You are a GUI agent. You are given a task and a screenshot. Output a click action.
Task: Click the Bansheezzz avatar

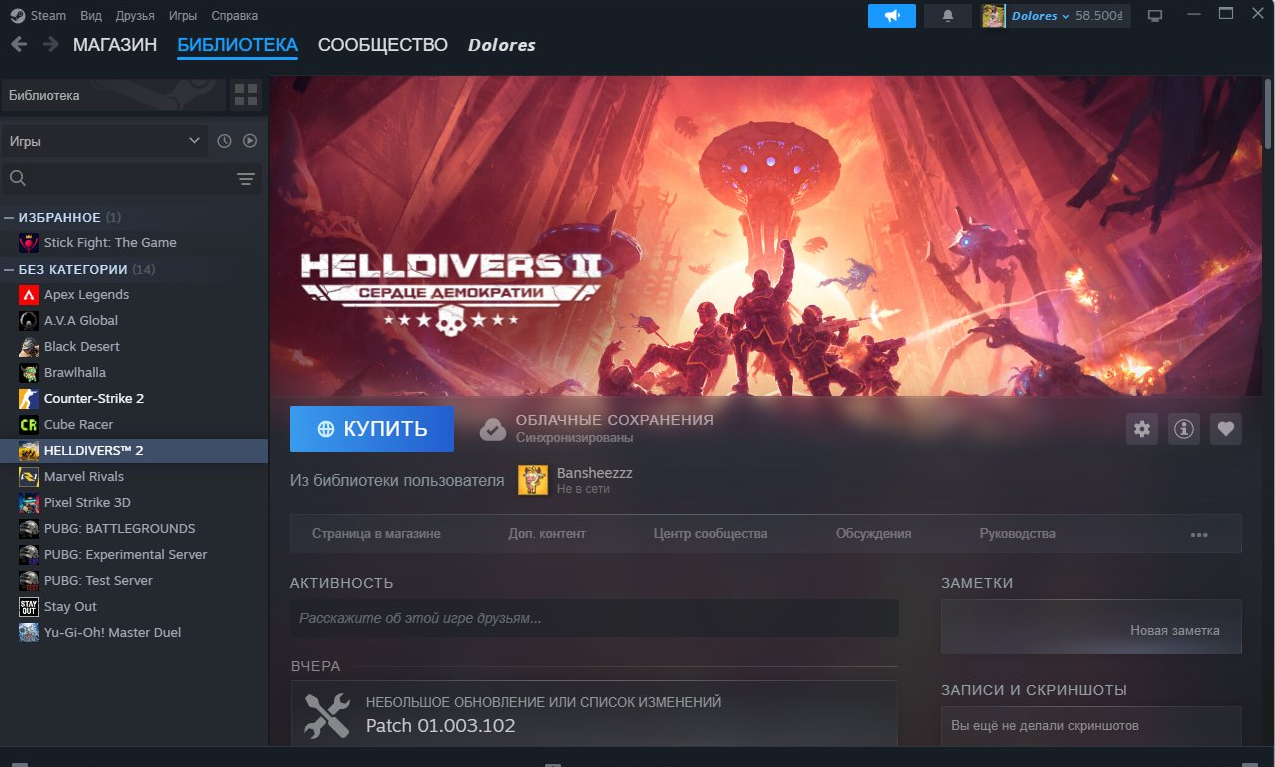(x=533, y=480)
